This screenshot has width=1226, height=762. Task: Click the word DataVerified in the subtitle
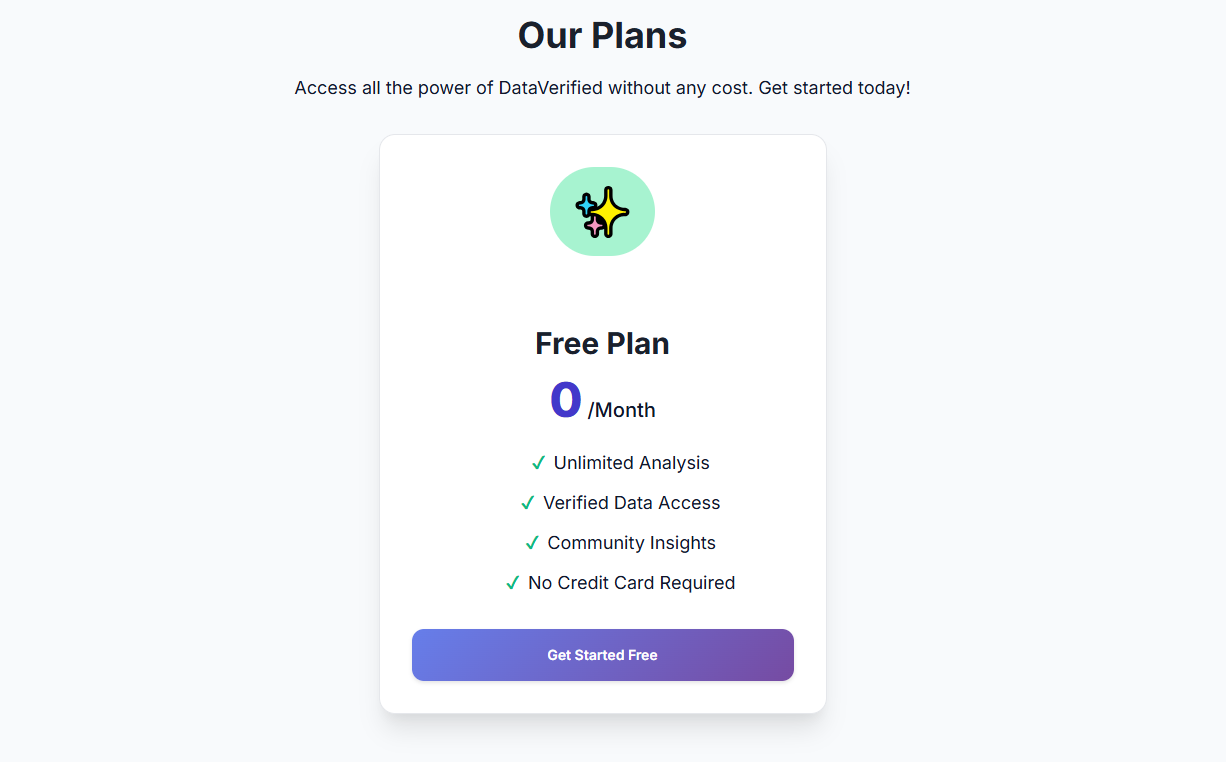click(x=550, y=88)
